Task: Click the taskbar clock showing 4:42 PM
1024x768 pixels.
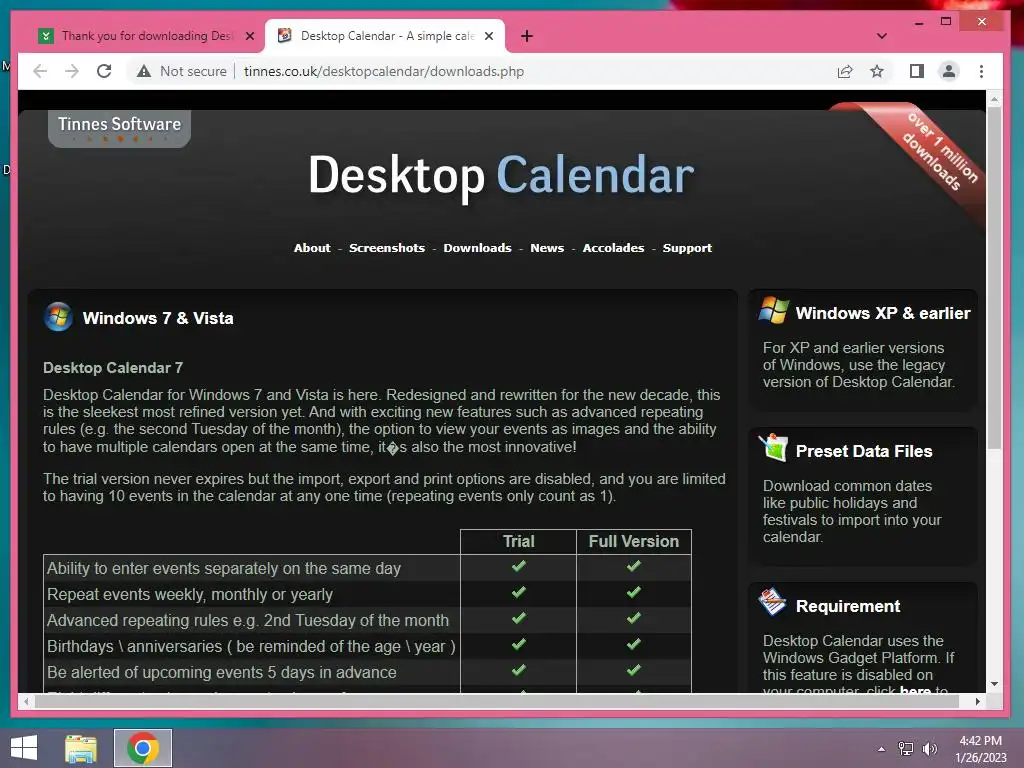Action: tap(981, 749)
